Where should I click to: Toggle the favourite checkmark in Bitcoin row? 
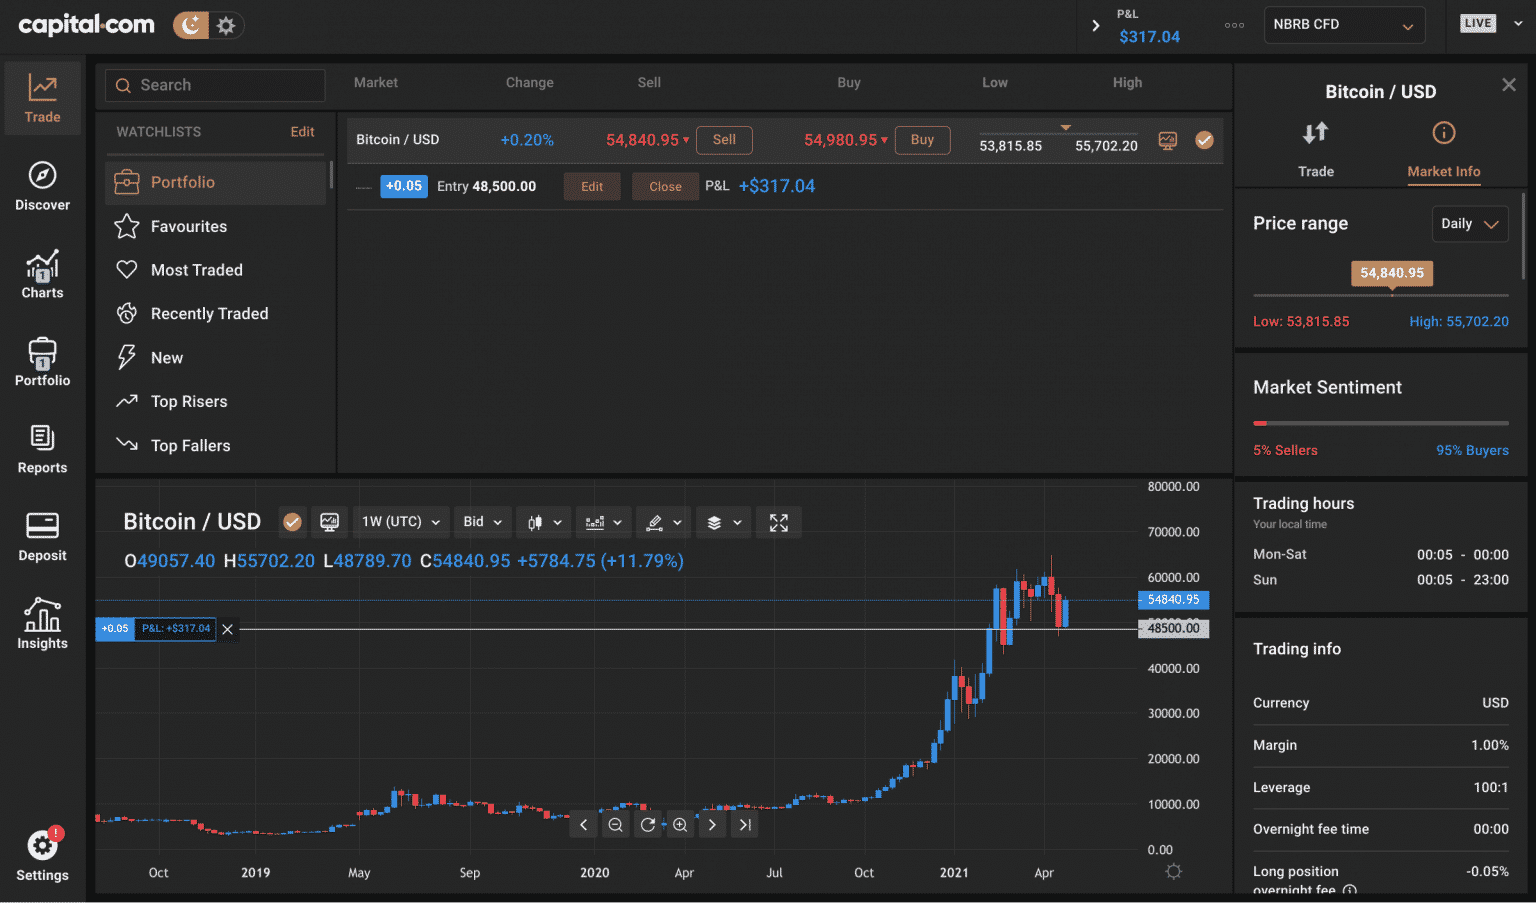(1205, 141)
